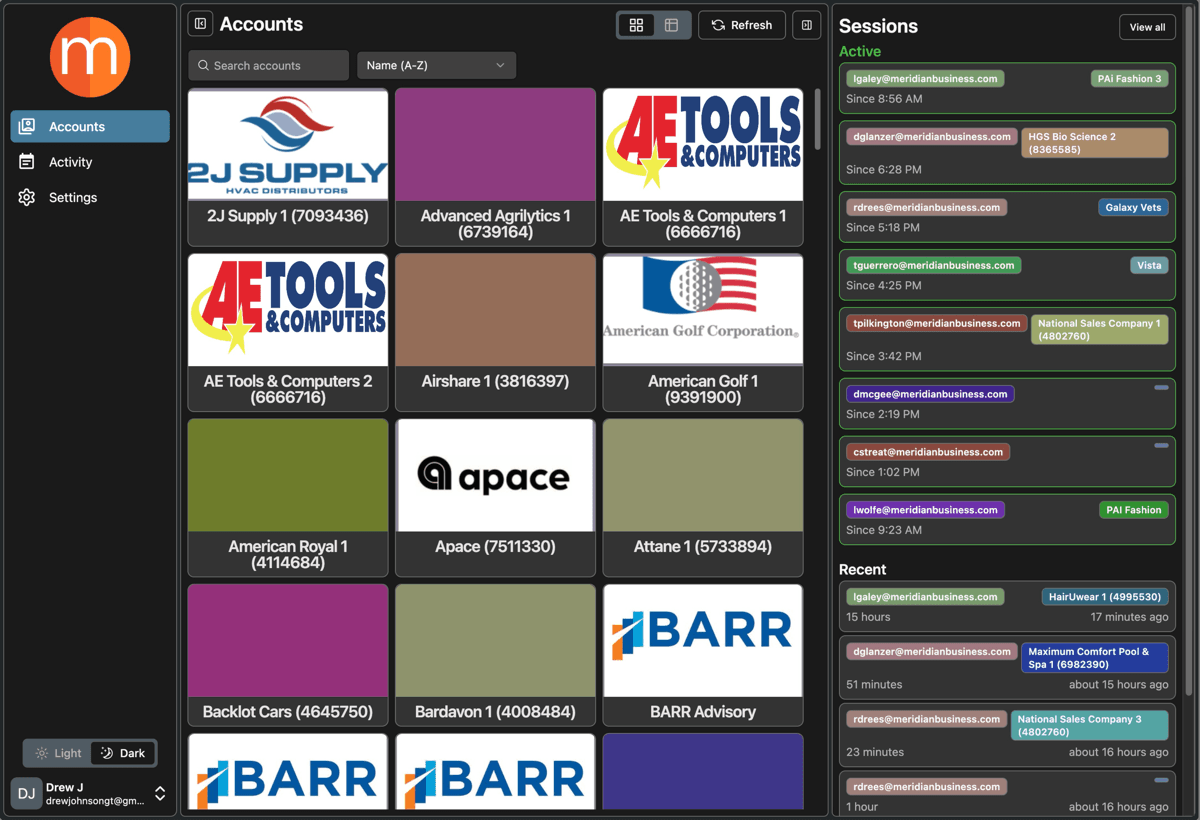
Task: Click the Vista account tag
Action: [x=1149, y=265]
